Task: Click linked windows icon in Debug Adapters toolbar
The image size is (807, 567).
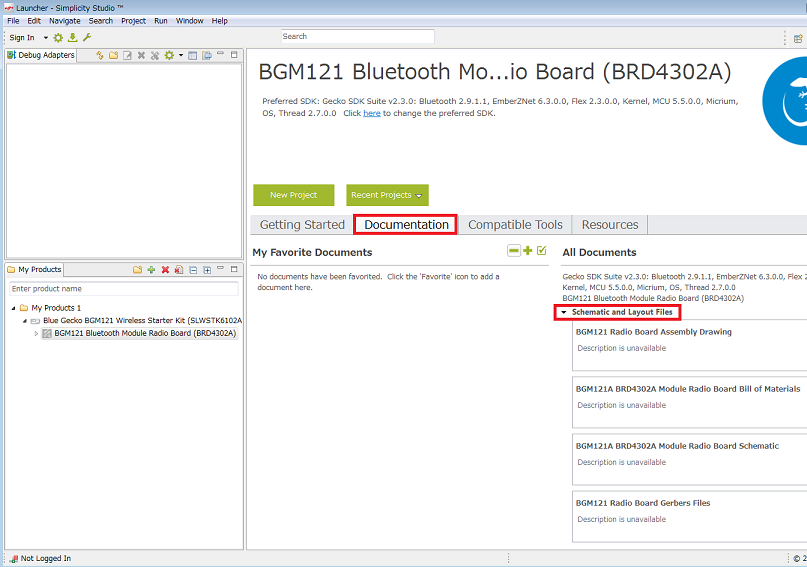Action: 207,55
